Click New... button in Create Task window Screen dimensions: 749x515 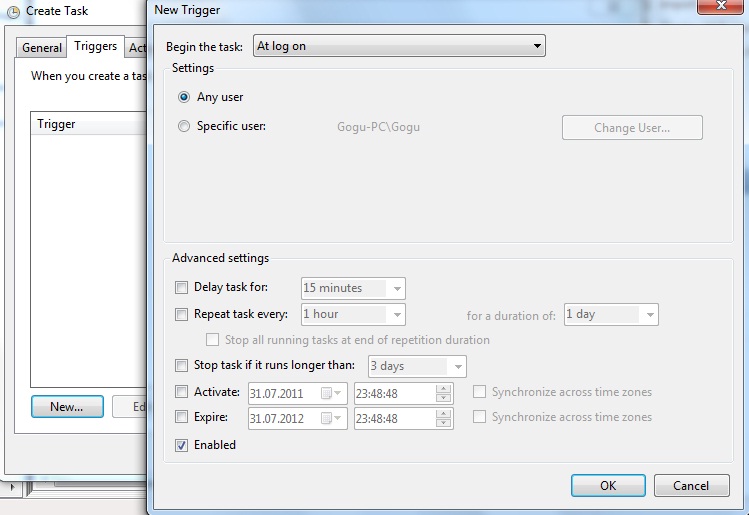click(67, 407)
